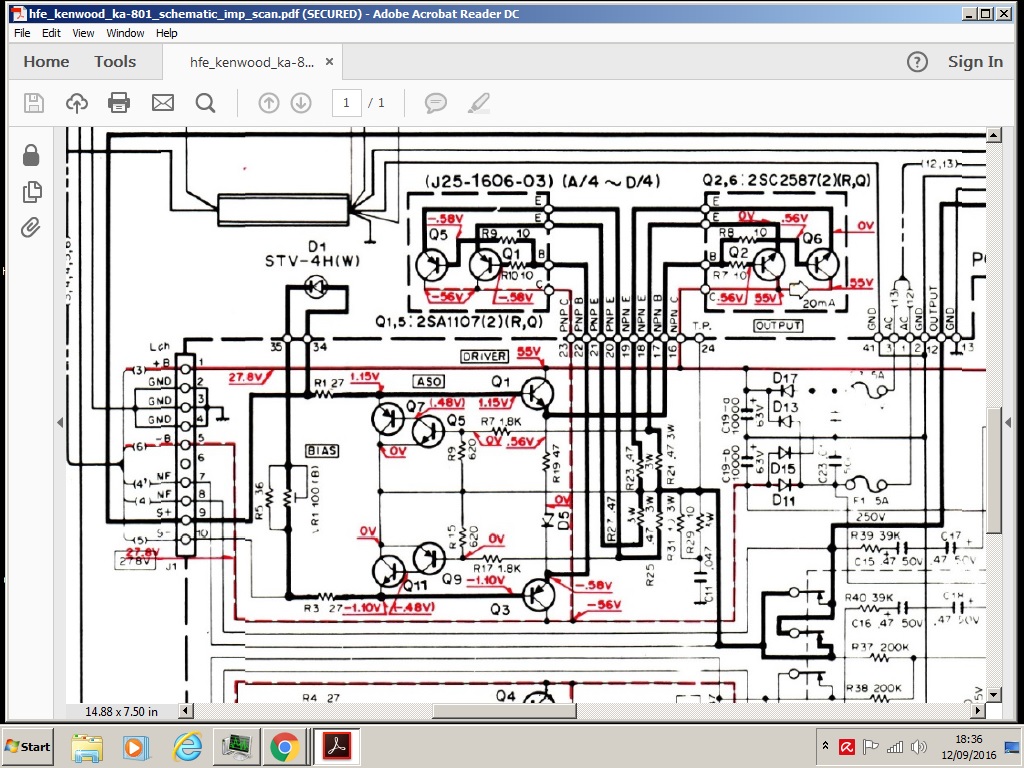Expand the left navigation pane arrow
The image size is (1024, 768).
click(60, 423)
